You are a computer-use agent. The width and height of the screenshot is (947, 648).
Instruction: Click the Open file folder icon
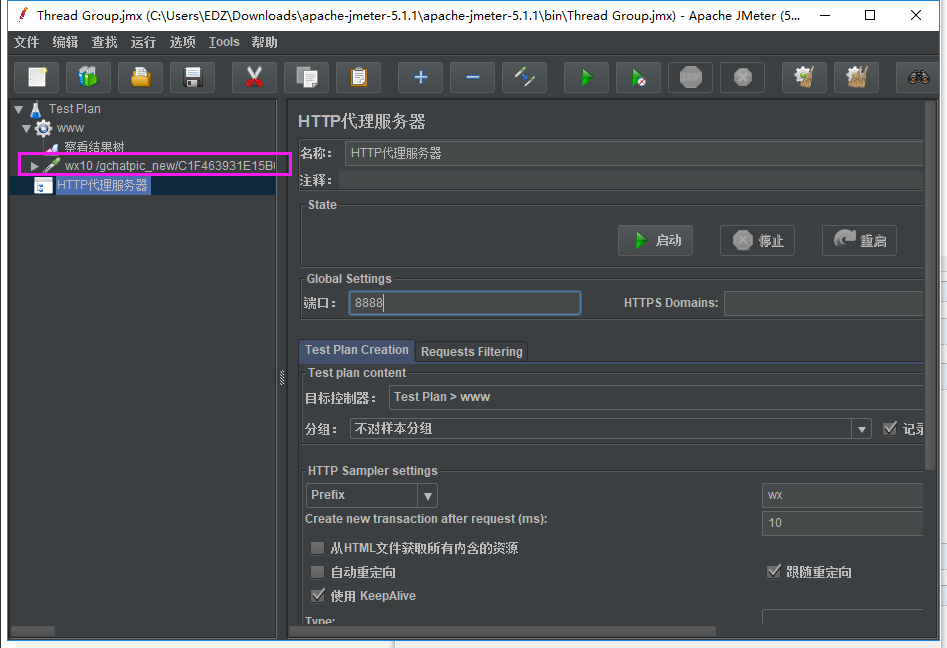pos(141,77)
